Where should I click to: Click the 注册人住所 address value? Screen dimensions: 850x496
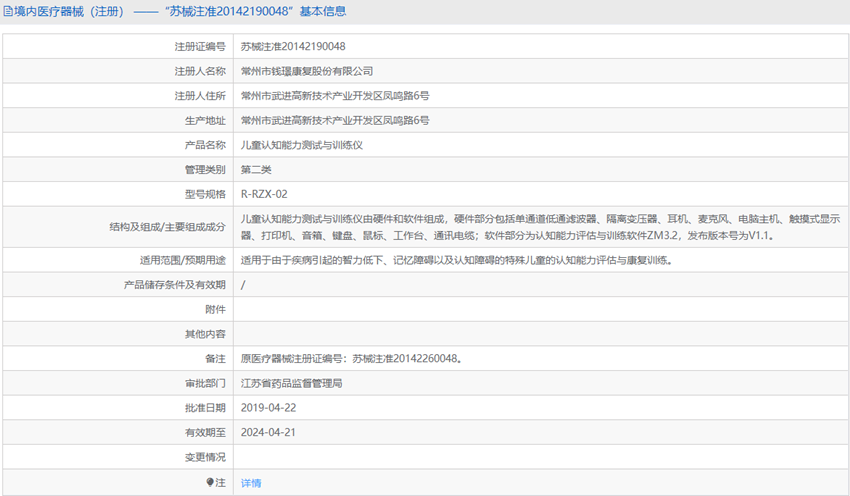[x=335, y=96]
